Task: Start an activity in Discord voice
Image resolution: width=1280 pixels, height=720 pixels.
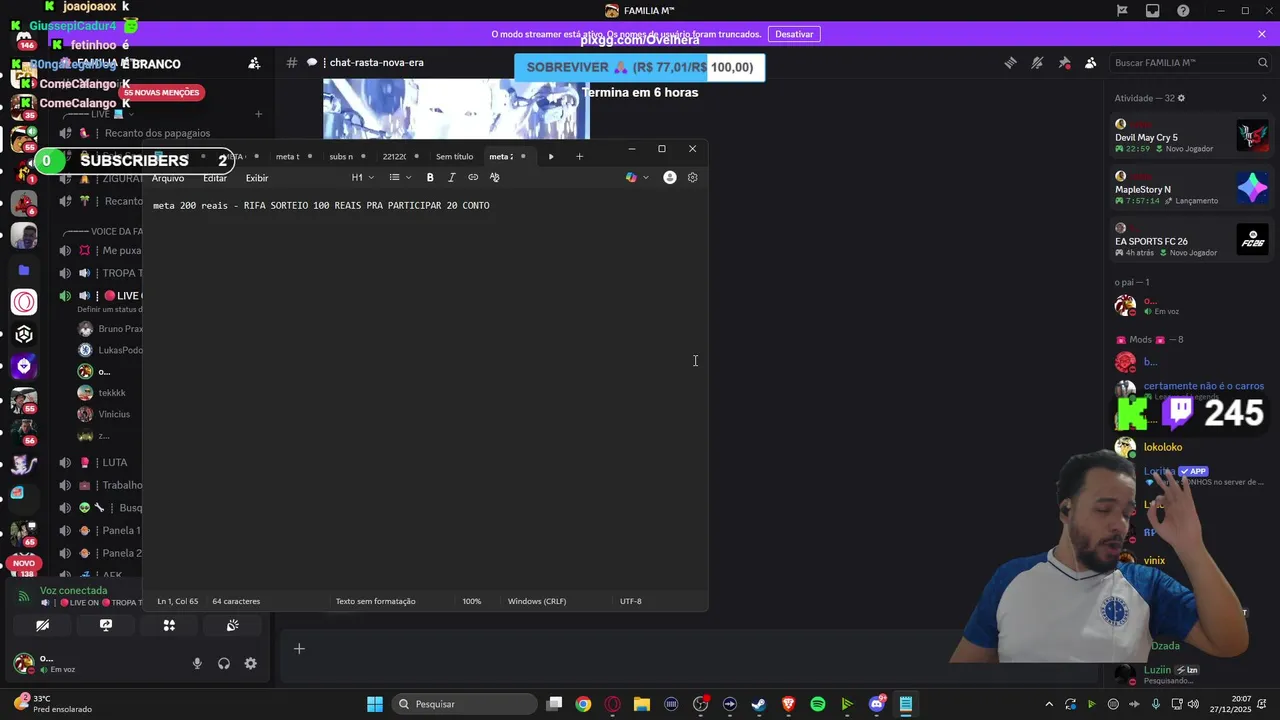Action: click(x=169, y=625)
